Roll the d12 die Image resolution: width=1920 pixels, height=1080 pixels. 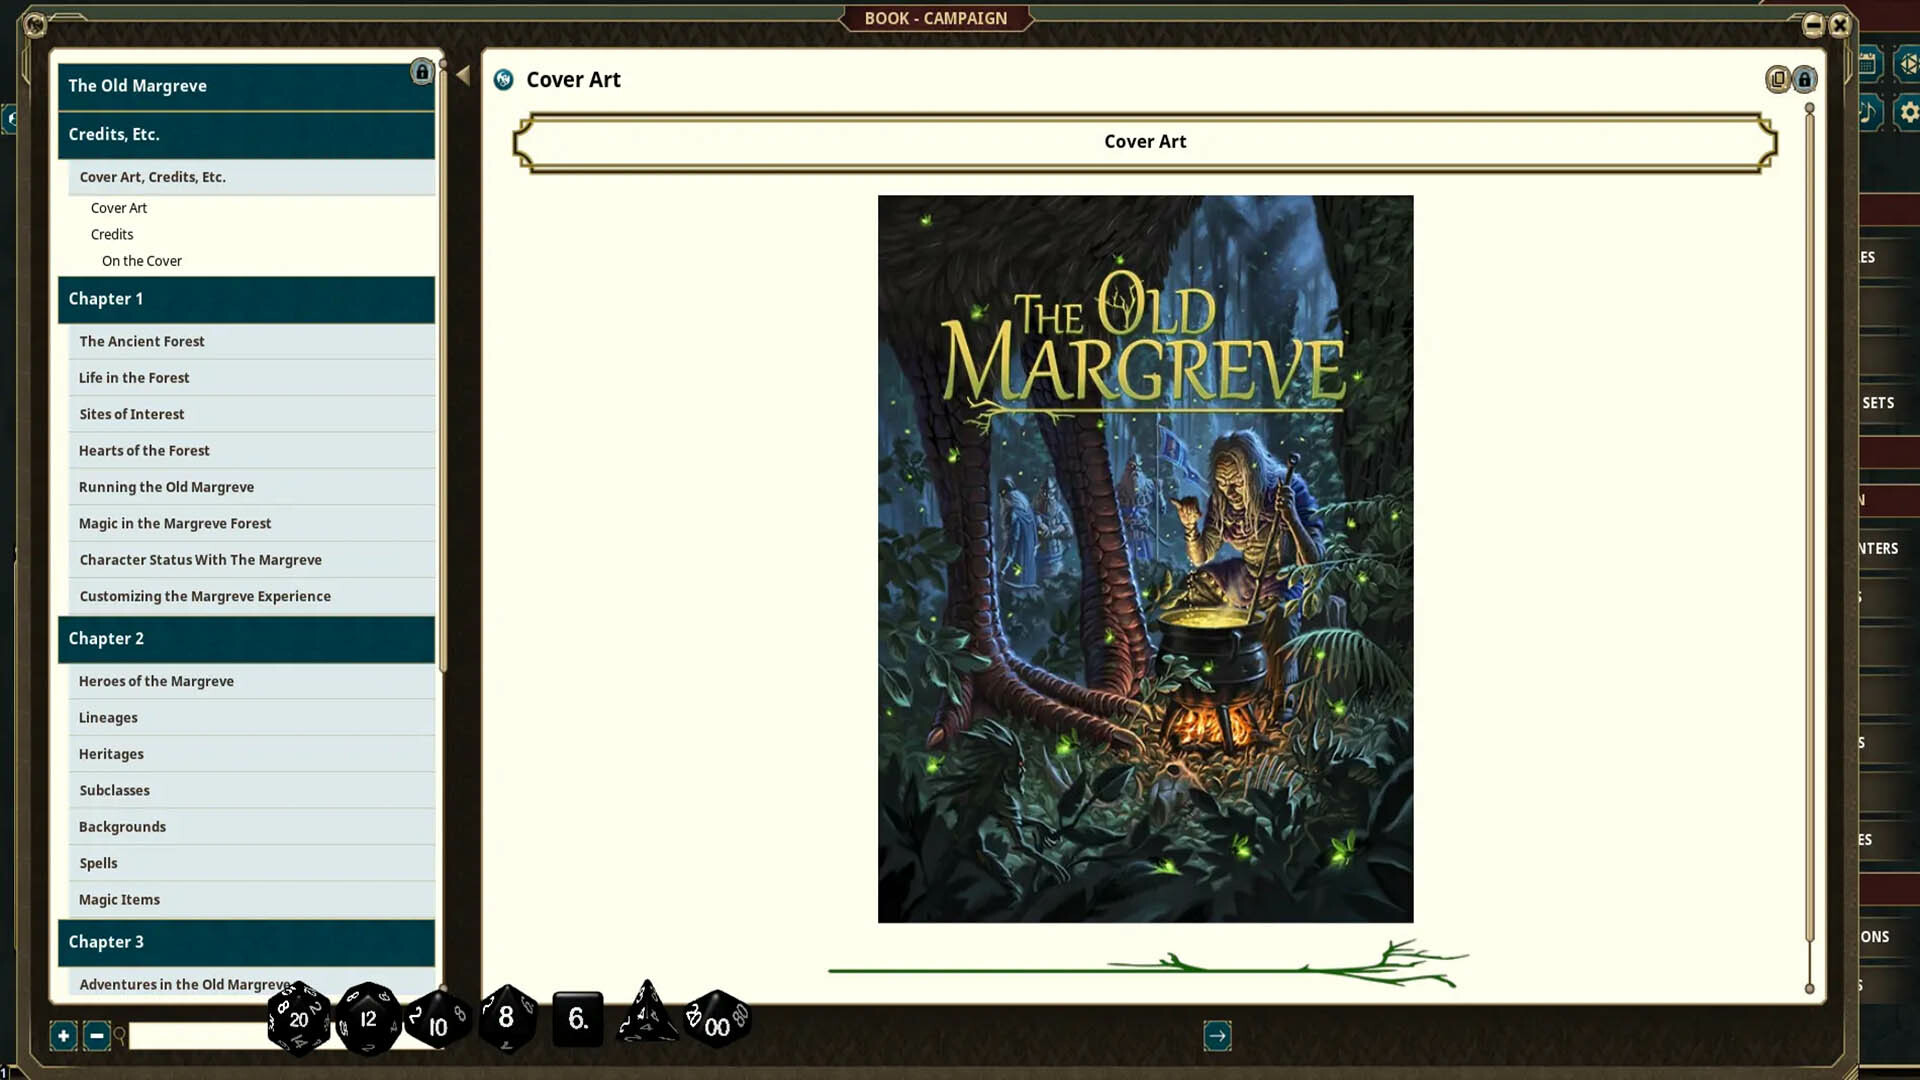[368, 1018]
